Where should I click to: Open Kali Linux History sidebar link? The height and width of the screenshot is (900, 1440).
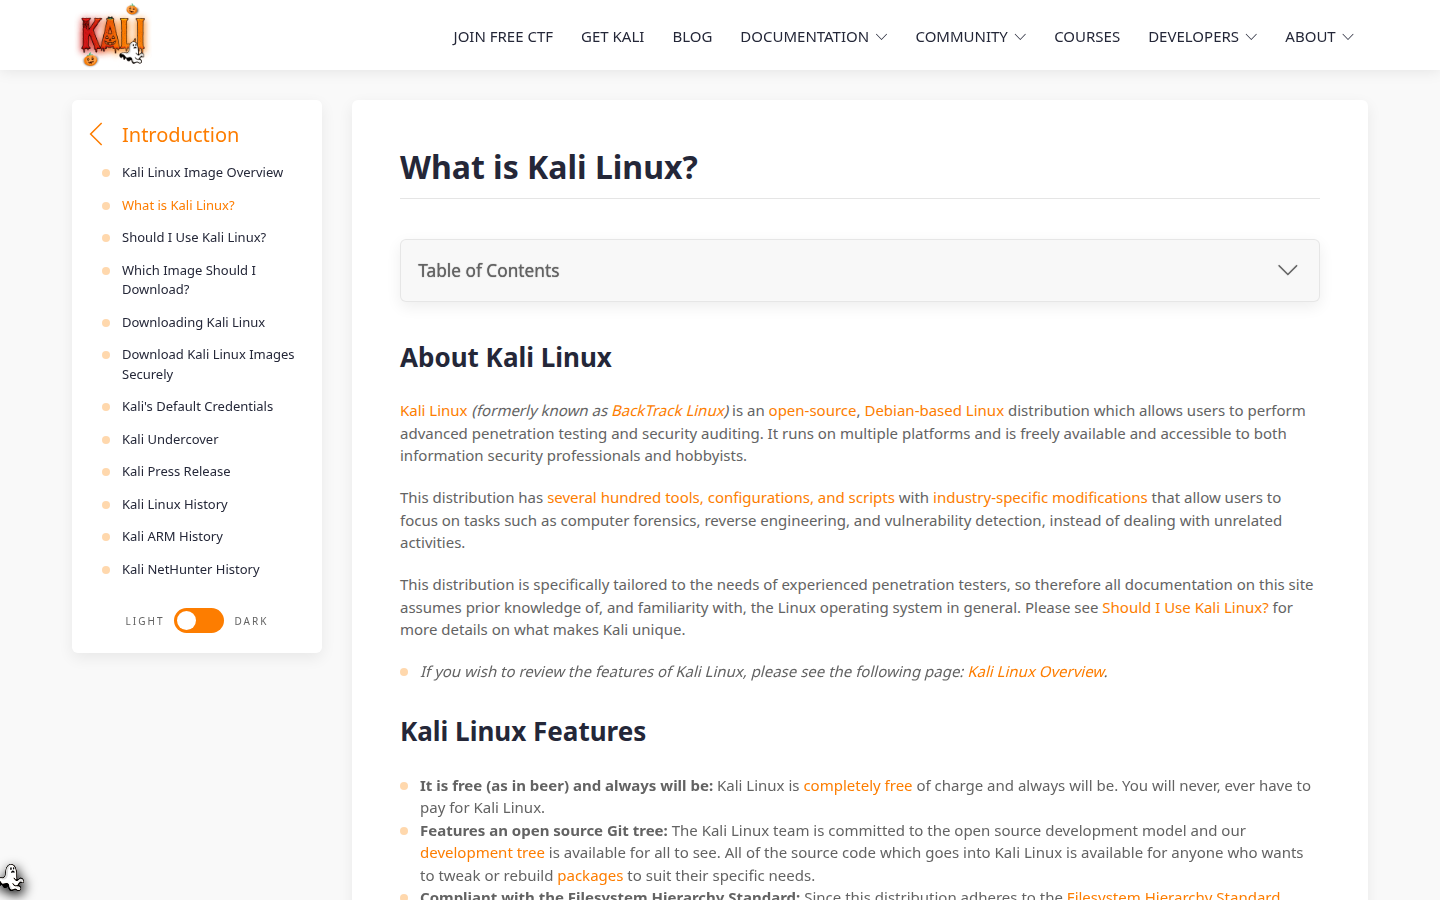coord(175,504)
